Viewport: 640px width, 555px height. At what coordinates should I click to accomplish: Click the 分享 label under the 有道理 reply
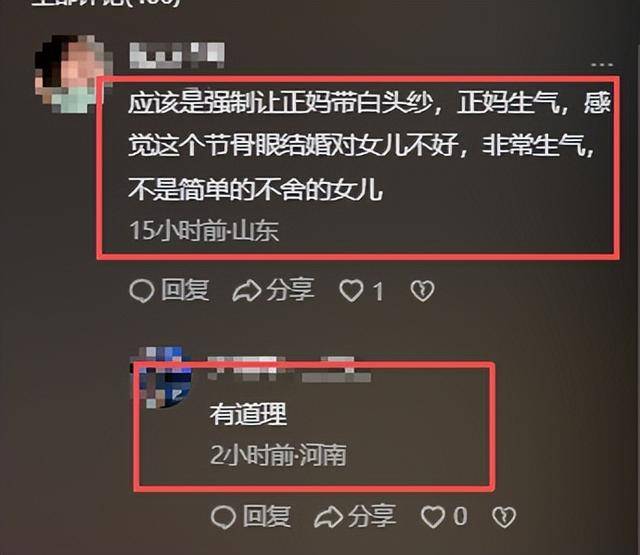[372, 515]
